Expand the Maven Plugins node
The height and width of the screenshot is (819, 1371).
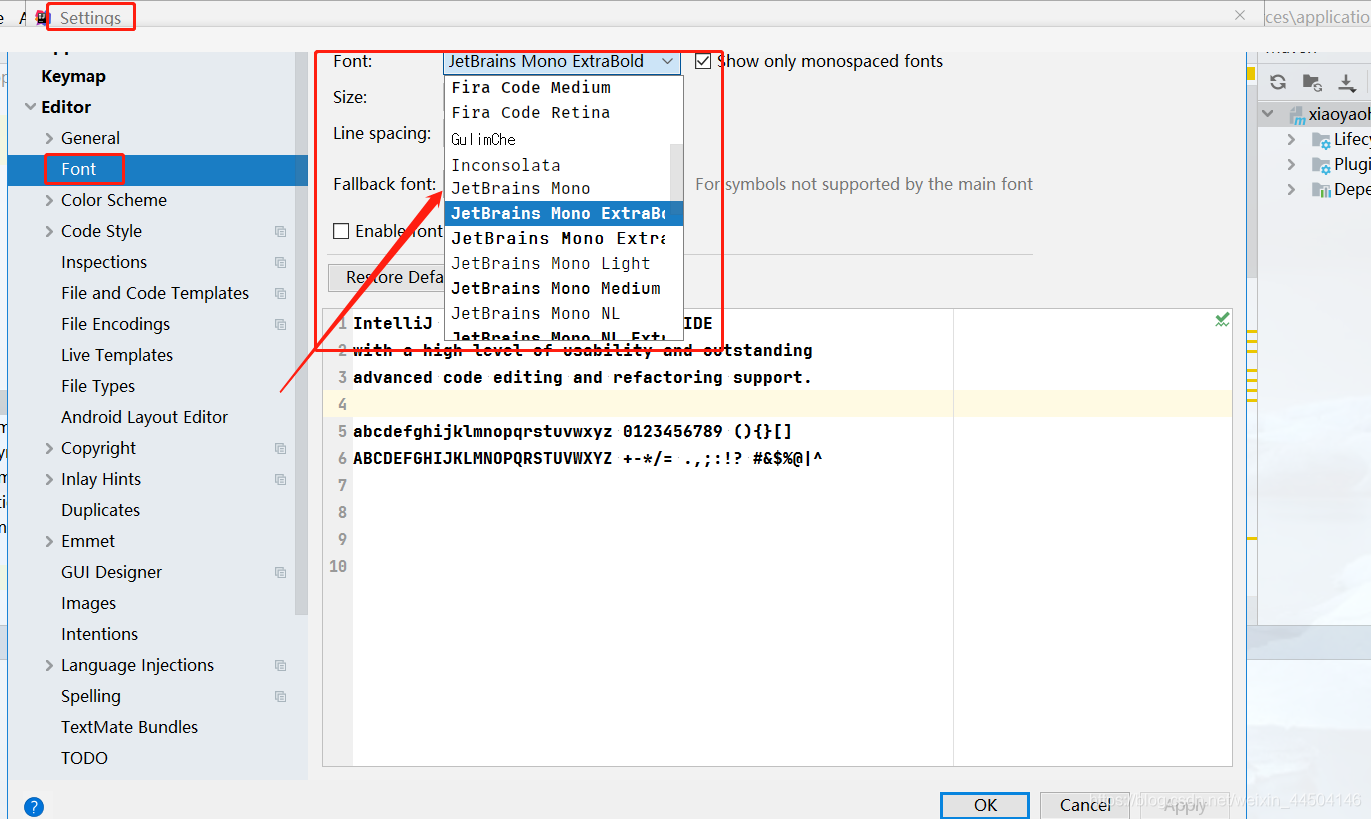[x=1291, y=164]
